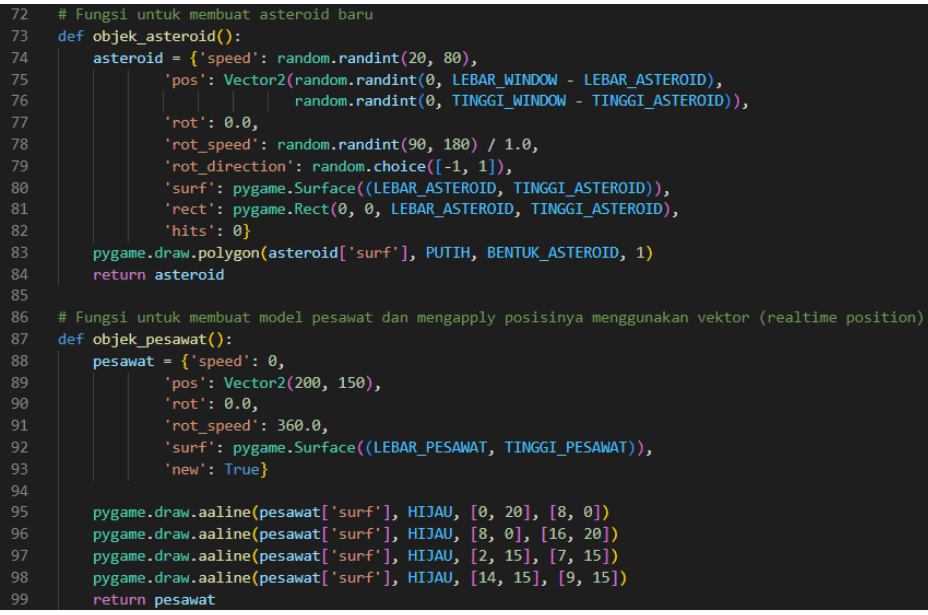
Task: Click 'rot_direction' key on line 79
Action: 228,166
